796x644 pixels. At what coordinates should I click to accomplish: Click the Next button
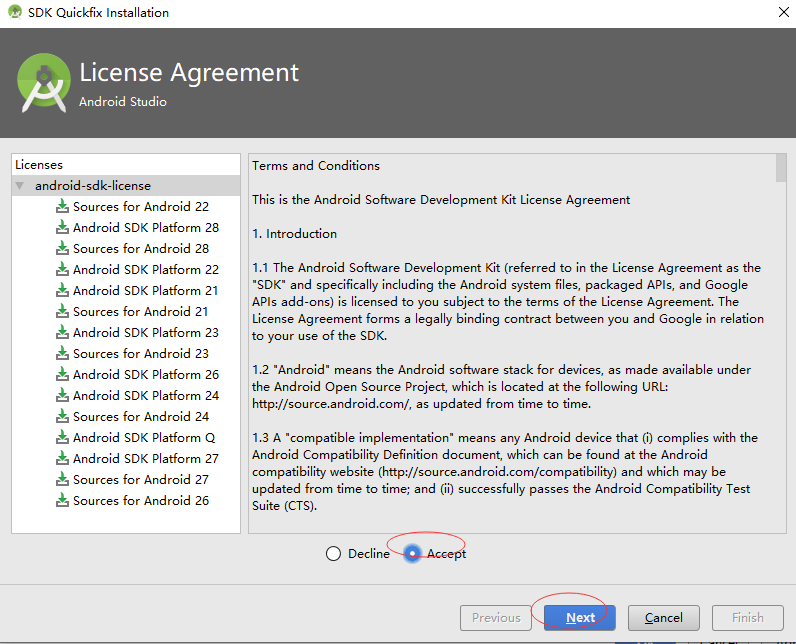point(580,618)
